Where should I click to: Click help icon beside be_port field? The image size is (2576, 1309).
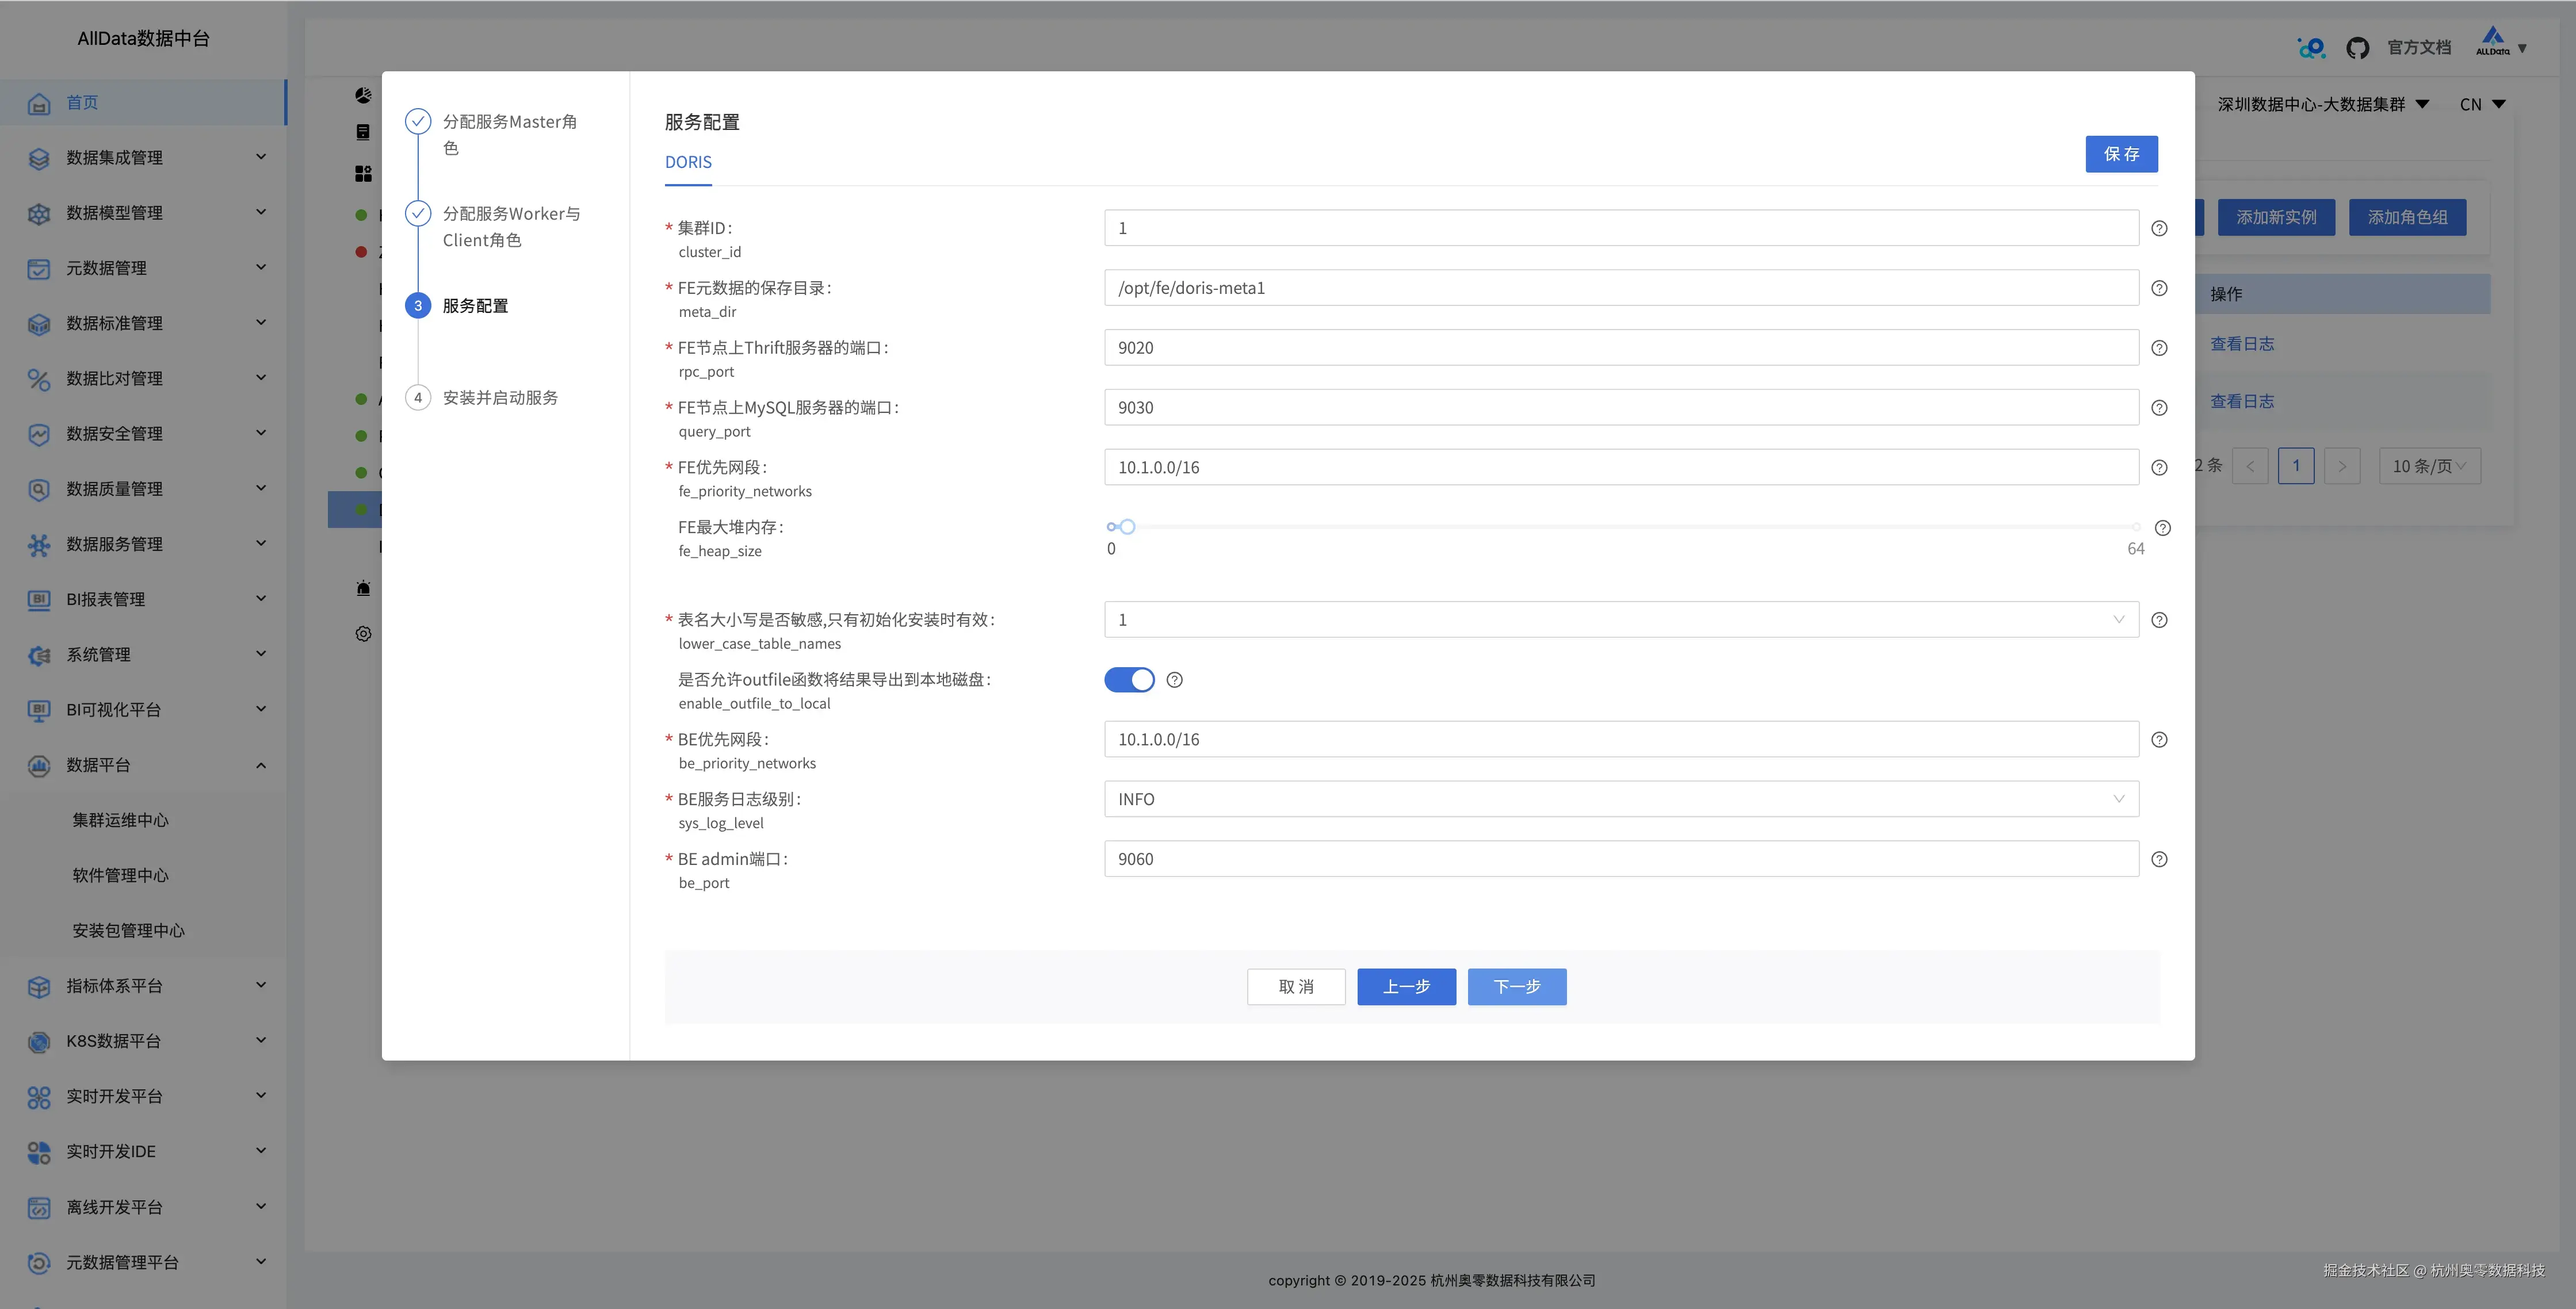(2159, 859)
